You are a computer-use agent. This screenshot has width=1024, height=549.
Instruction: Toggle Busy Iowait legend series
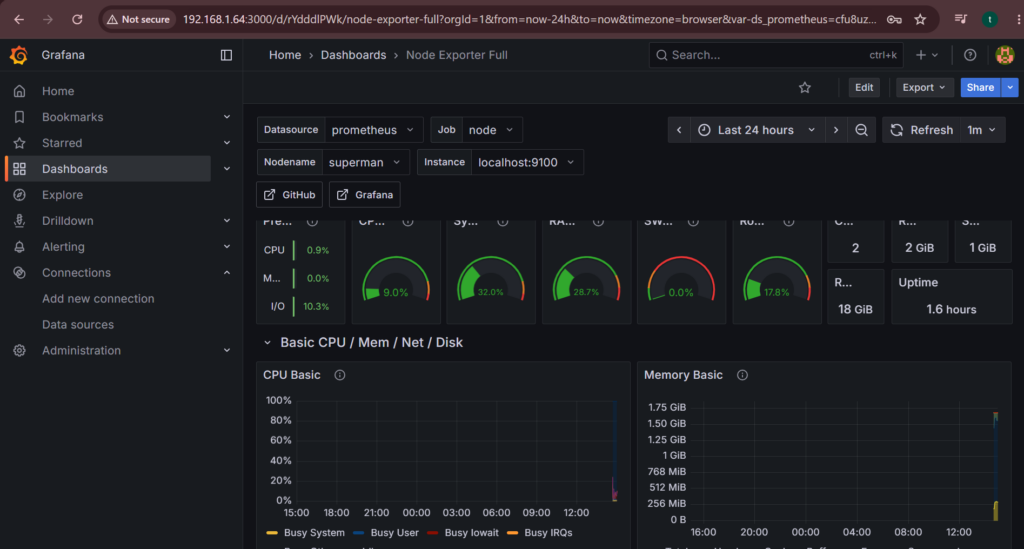tap(462, 533)
